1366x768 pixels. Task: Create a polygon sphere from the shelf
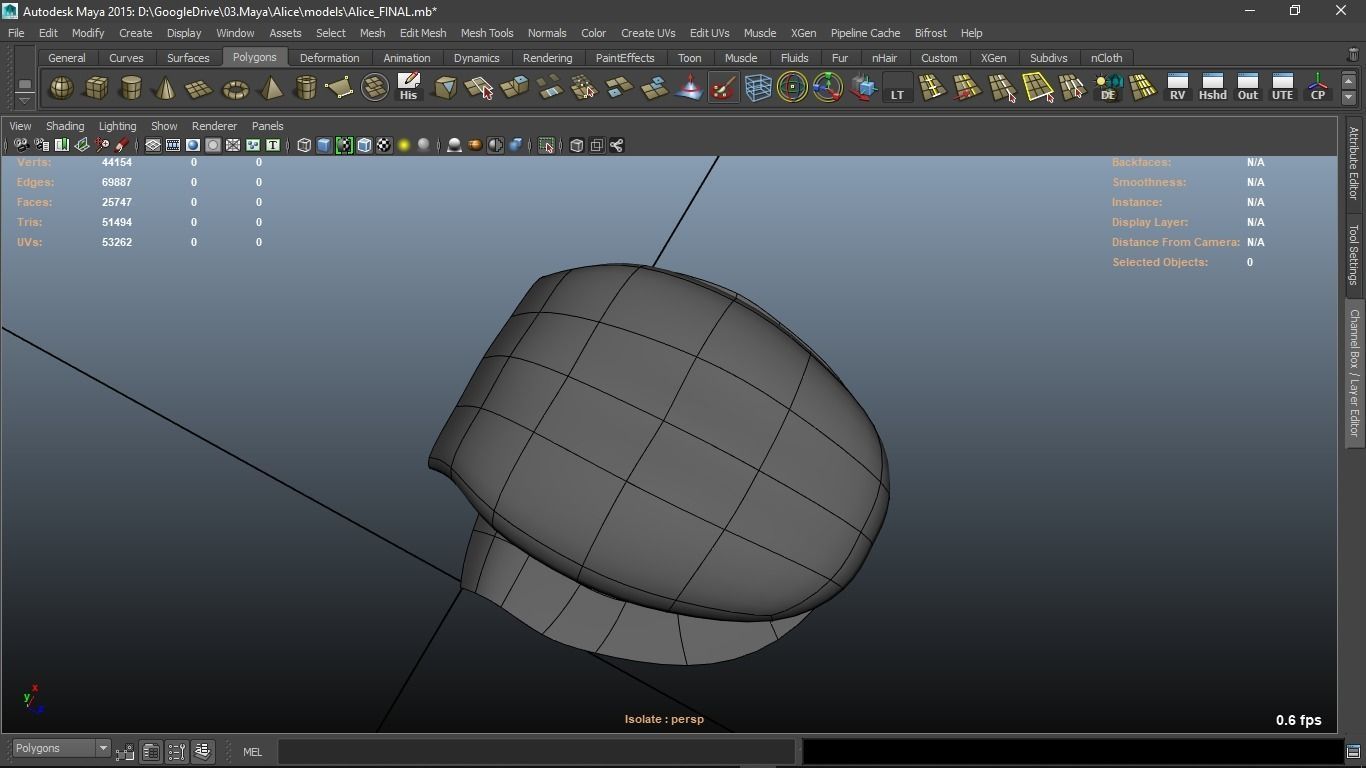[61, 88]
